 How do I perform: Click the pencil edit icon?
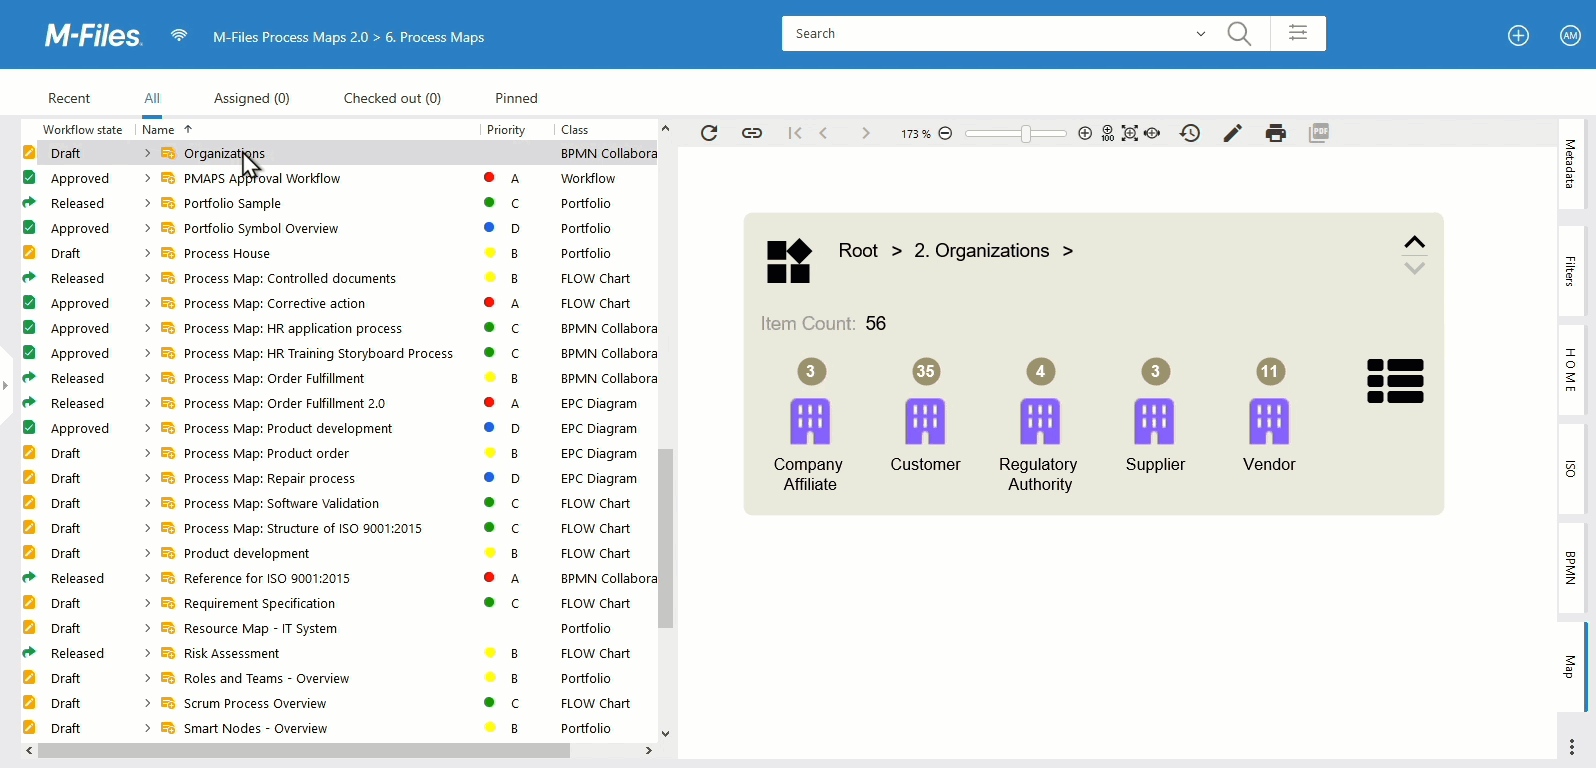(1233, 133)
